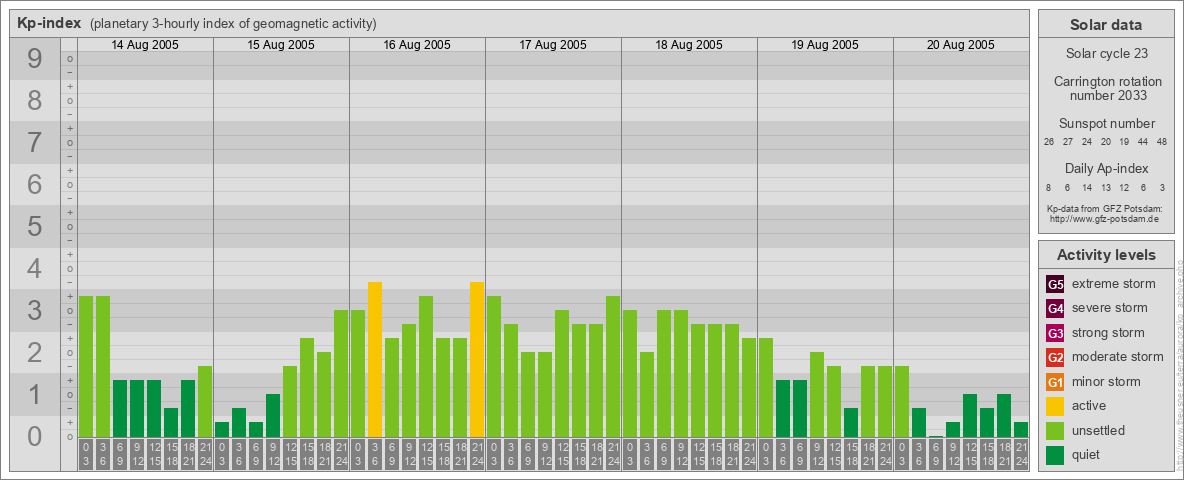Click the G3 strong storm badge
The height and width of the screenshot is (480, 1184).
[1055, 333]
